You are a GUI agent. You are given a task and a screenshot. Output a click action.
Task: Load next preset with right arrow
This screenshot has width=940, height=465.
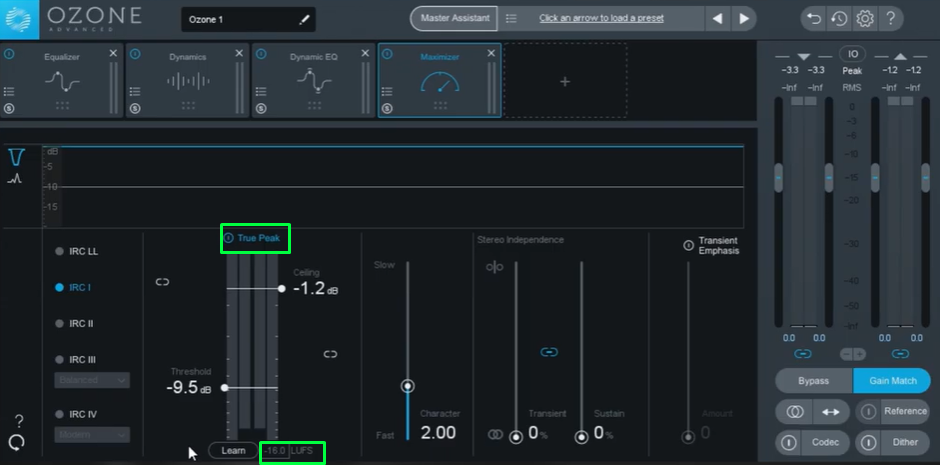(744, 18)
